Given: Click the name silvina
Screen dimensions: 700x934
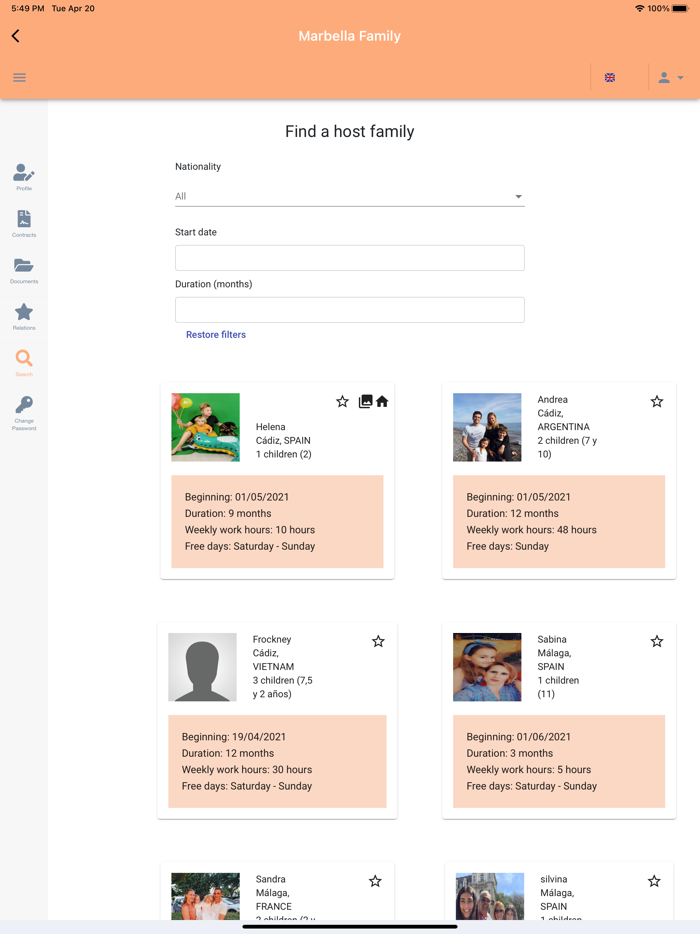Looking at the screenshot, I should [553, 879].
